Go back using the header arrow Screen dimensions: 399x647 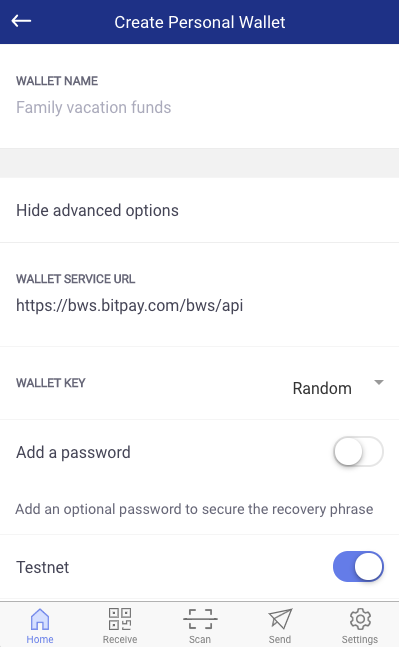coord(21,21)
